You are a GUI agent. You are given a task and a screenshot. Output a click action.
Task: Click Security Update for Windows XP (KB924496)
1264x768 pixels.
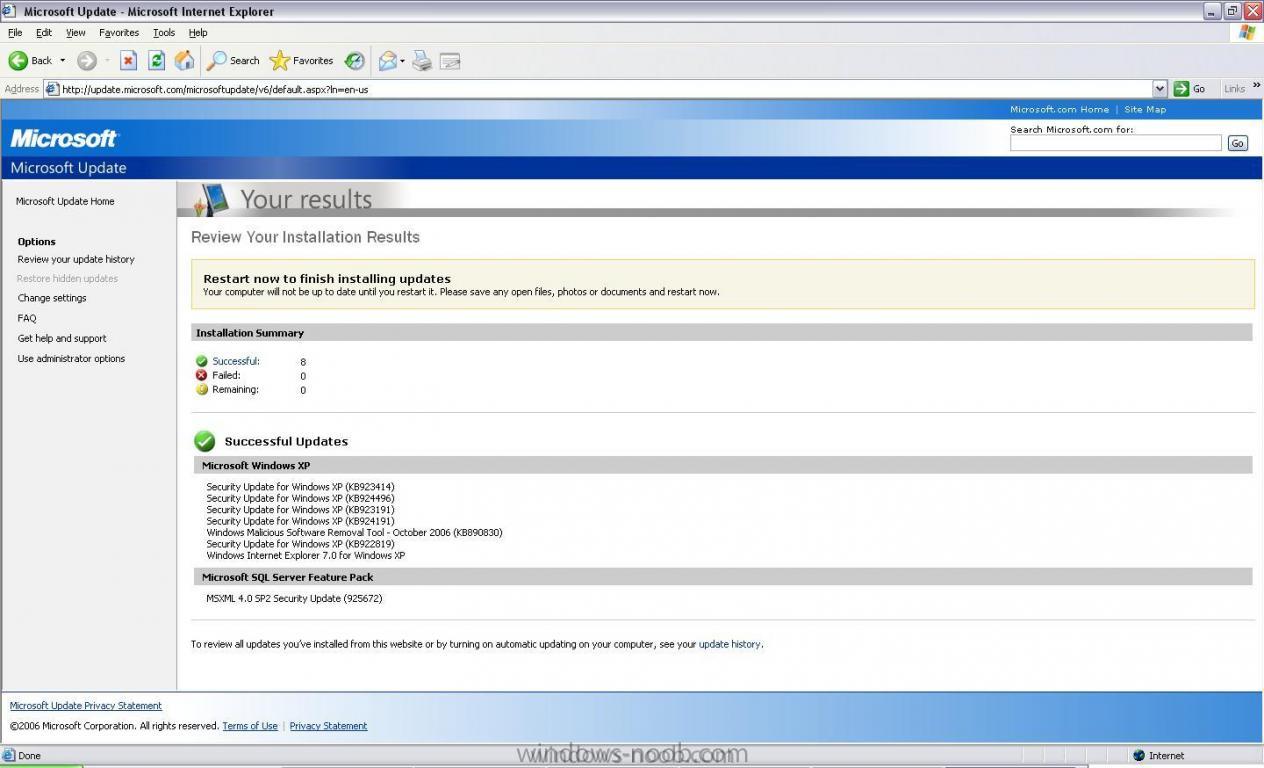coord(301,498)
